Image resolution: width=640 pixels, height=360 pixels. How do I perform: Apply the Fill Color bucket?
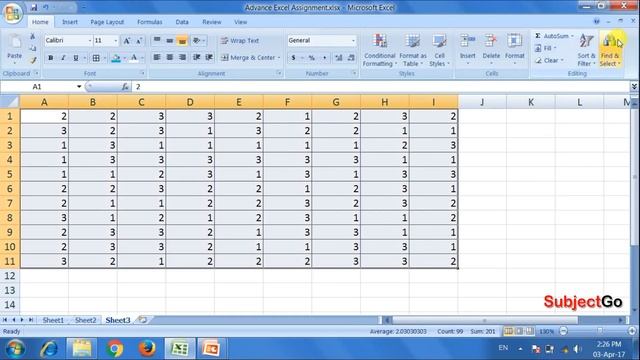(x=116, y=58)
